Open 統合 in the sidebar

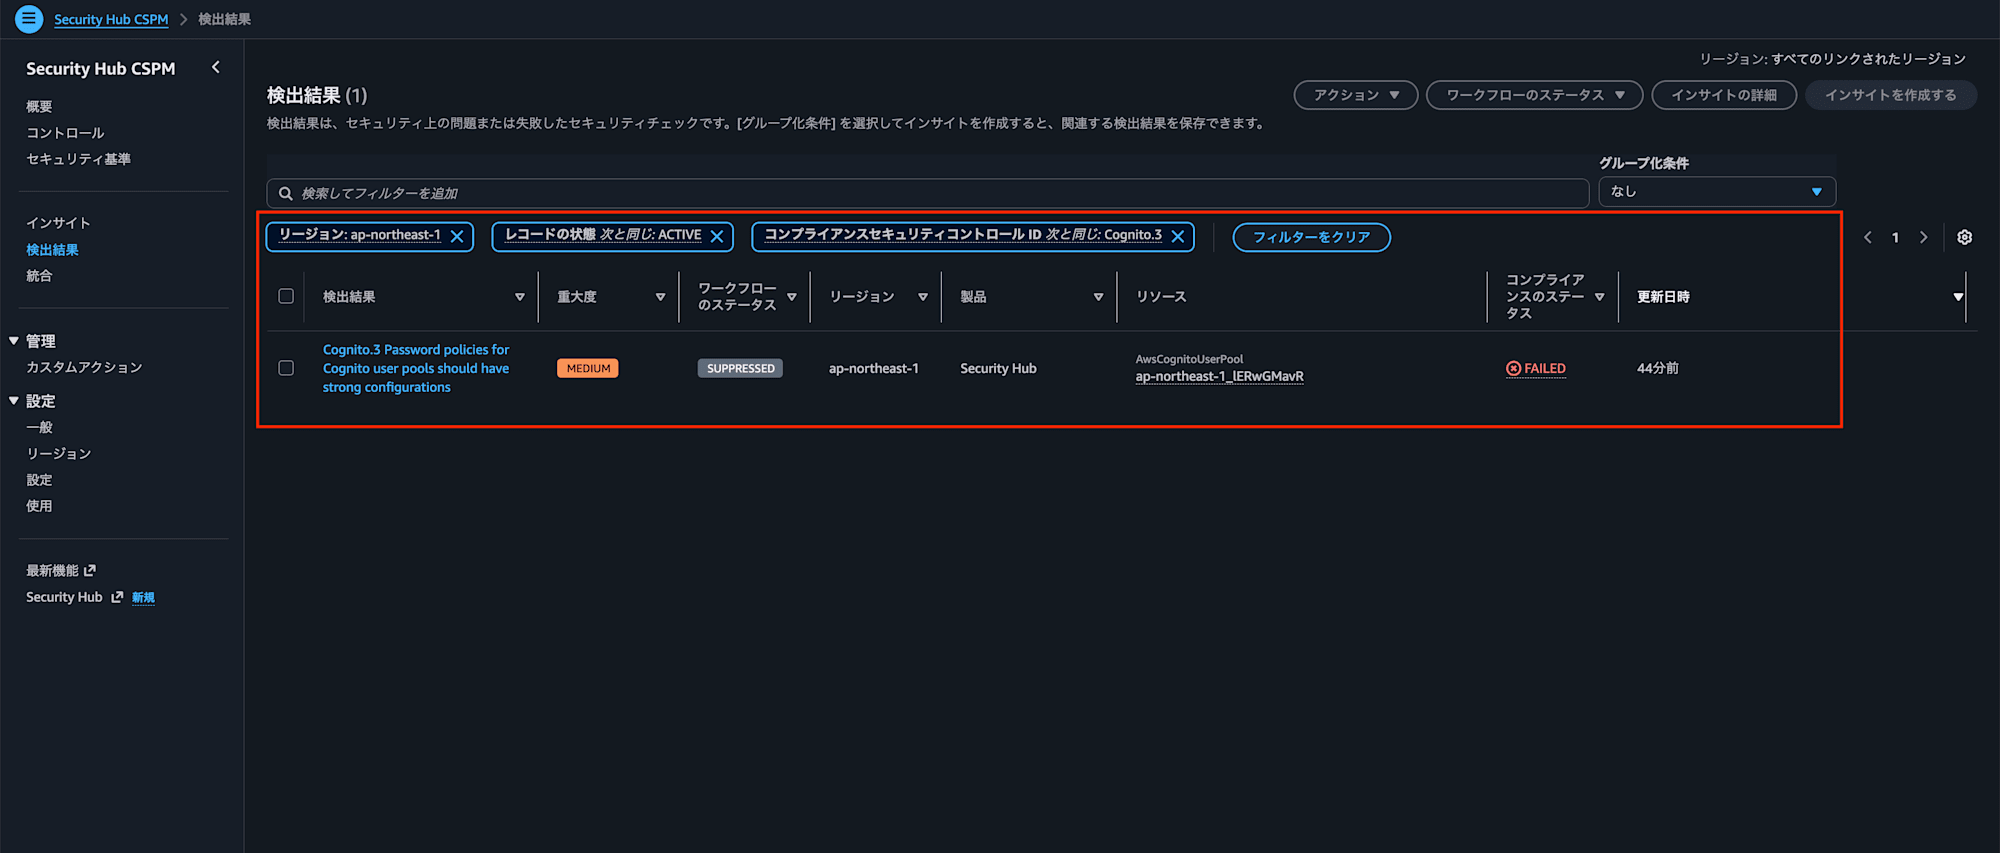pyautogui.click(x=39, y=275)
